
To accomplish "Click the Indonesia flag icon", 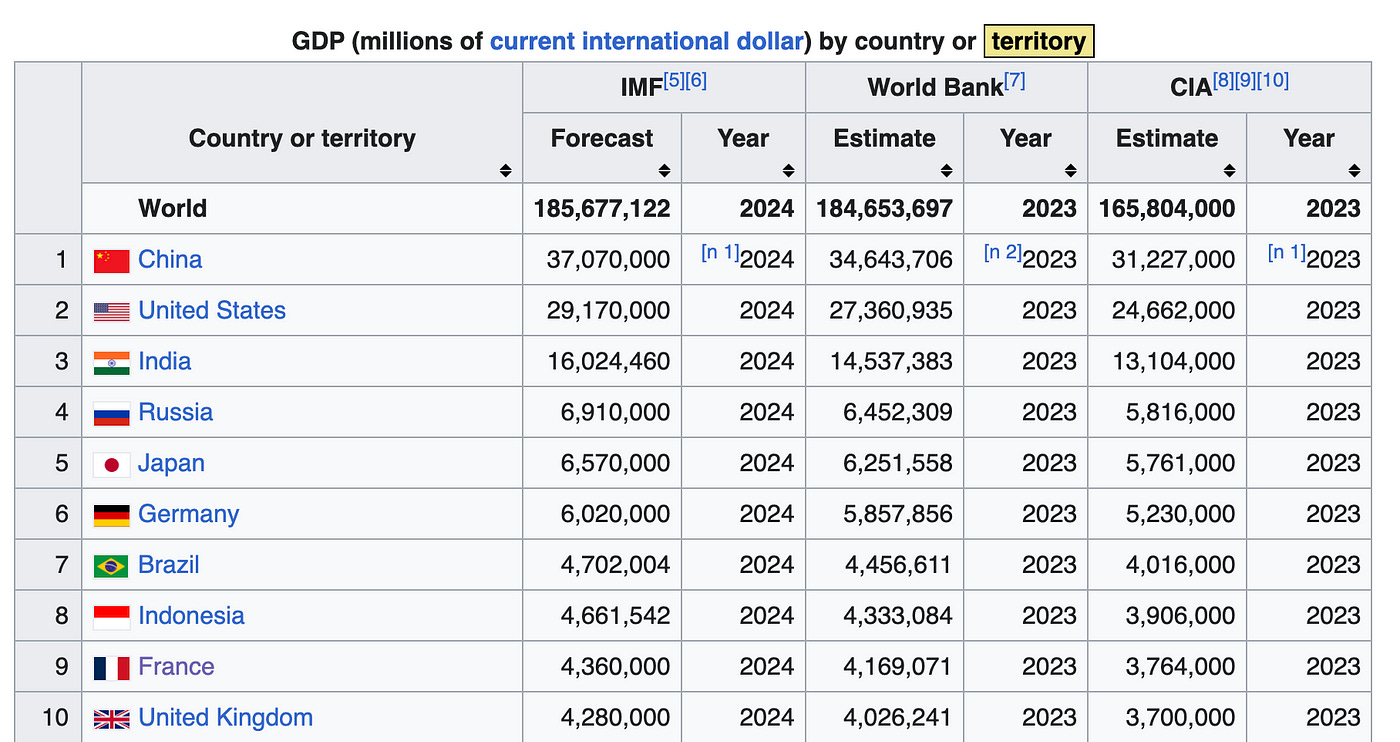I will pyautogui.click(x=111, y=617).
